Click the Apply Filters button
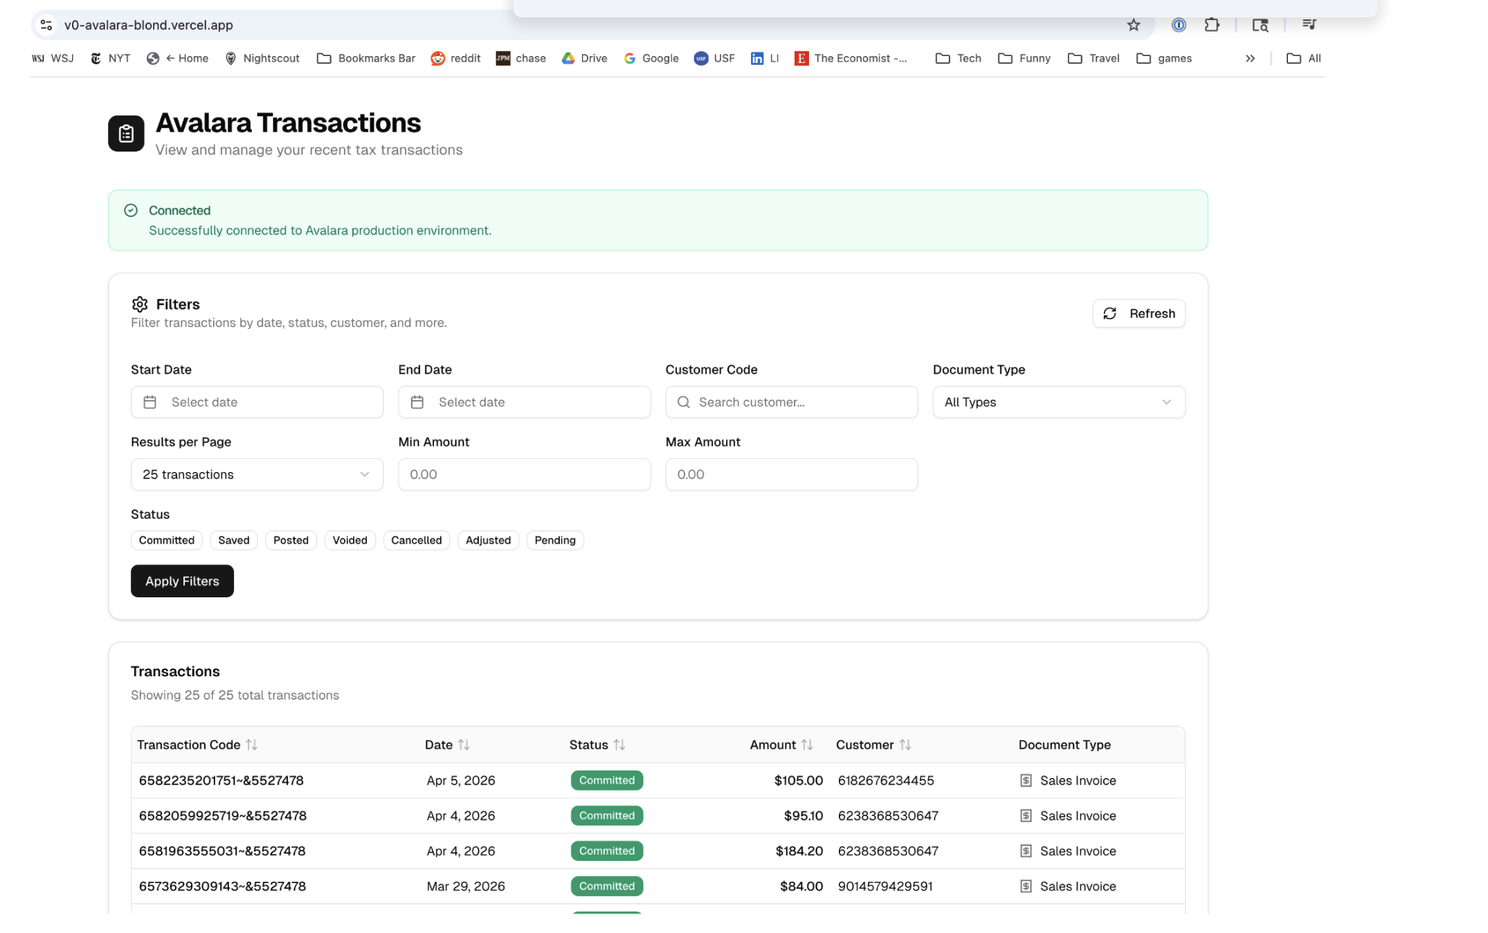The image size is (1488, 933). pyautogui.click(x=181, y=581)
